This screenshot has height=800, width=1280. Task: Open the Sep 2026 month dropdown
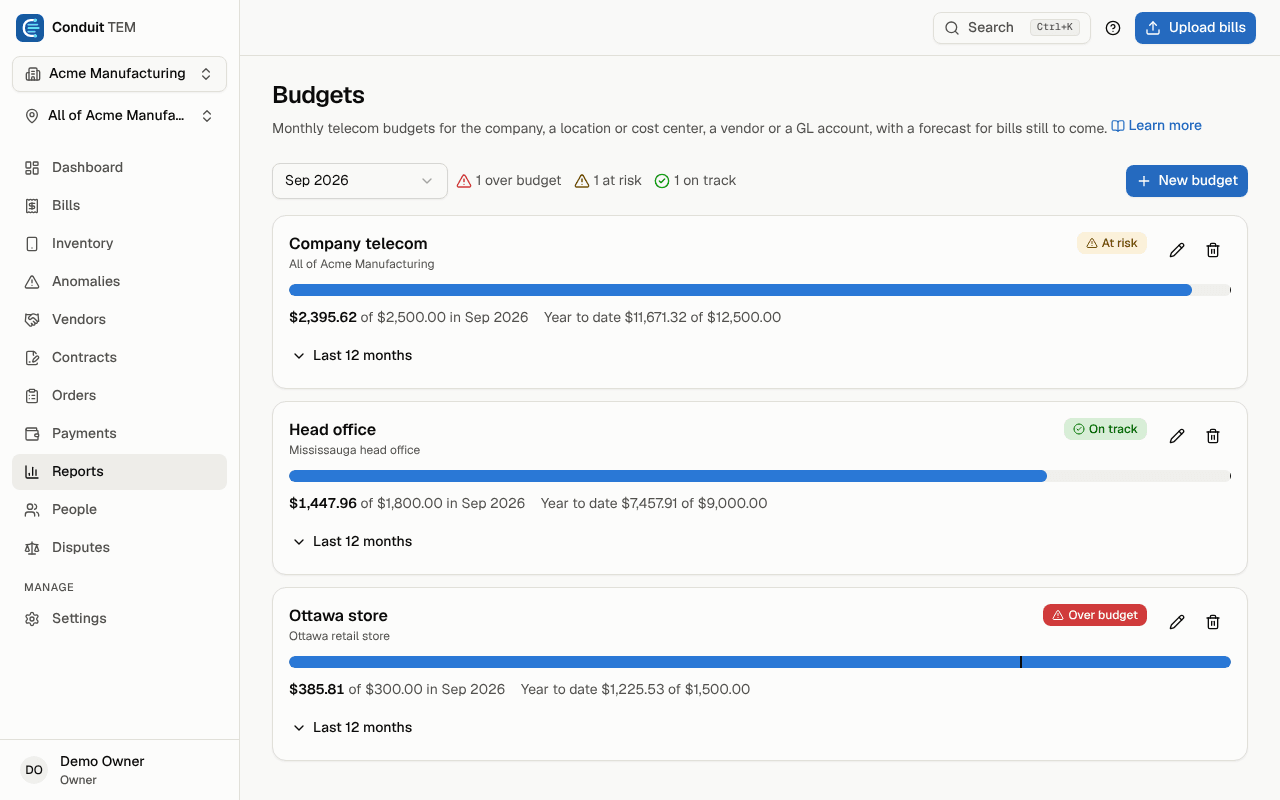click(359, 181)
